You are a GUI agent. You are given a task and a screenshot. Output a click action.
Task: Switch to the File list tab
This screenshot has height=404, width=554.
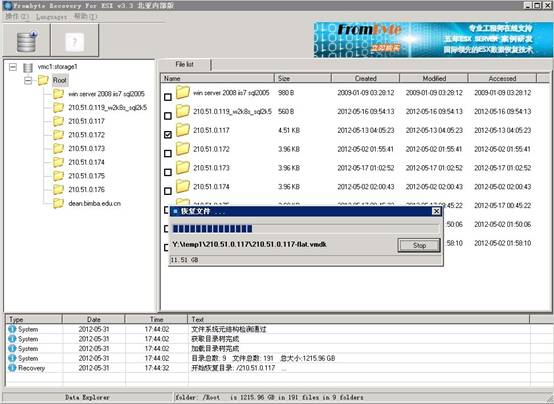[184, 64]
